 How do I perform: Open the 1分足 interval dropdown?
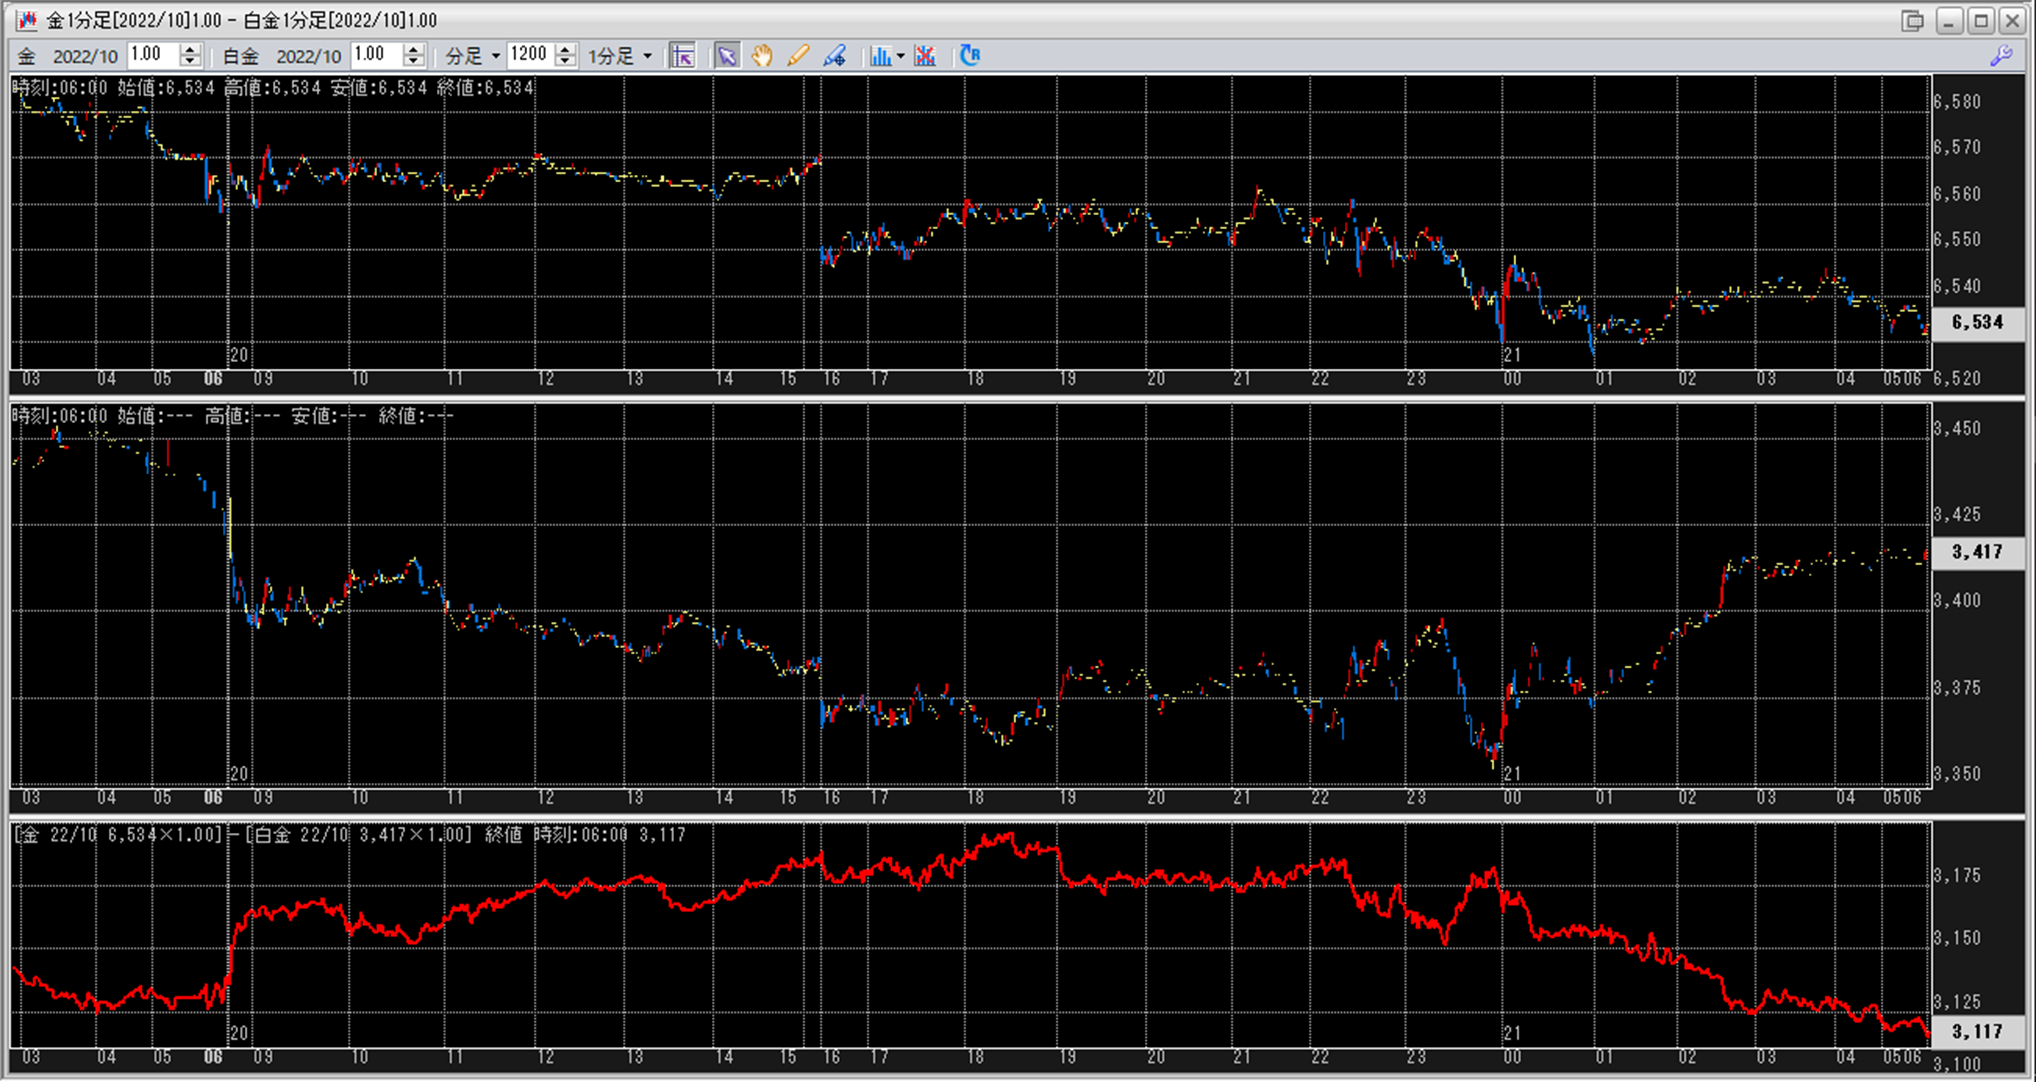[619, 56]
